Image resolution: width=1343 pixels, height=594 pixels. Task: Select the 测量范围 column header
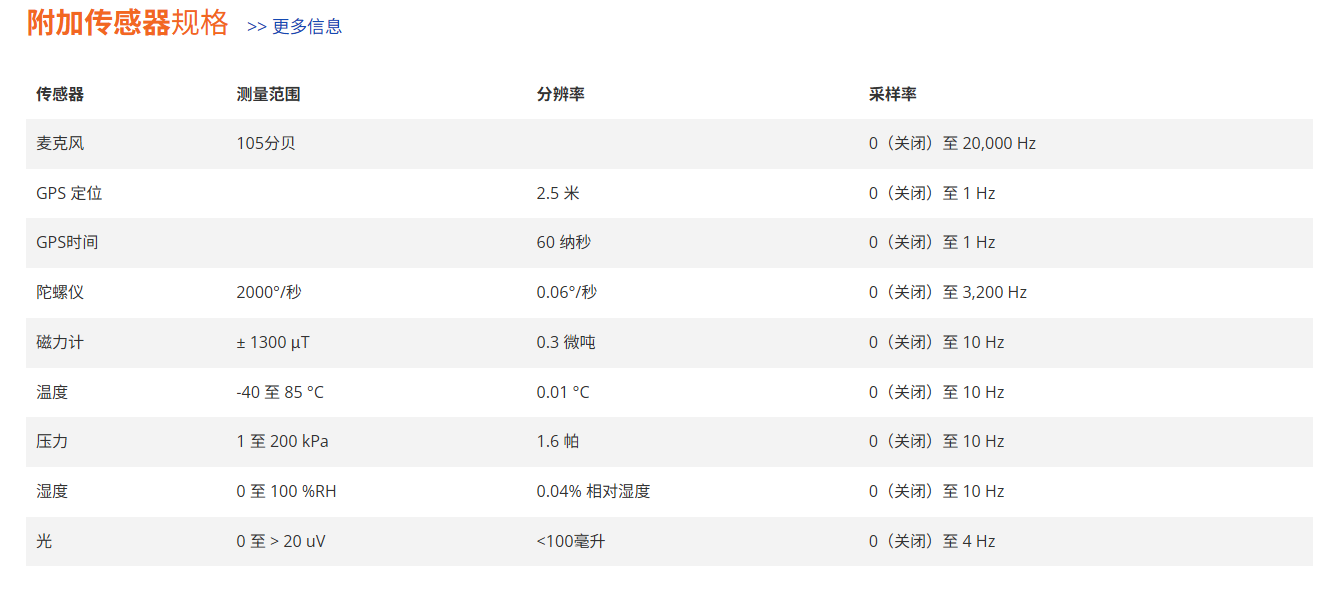(268, 94)
